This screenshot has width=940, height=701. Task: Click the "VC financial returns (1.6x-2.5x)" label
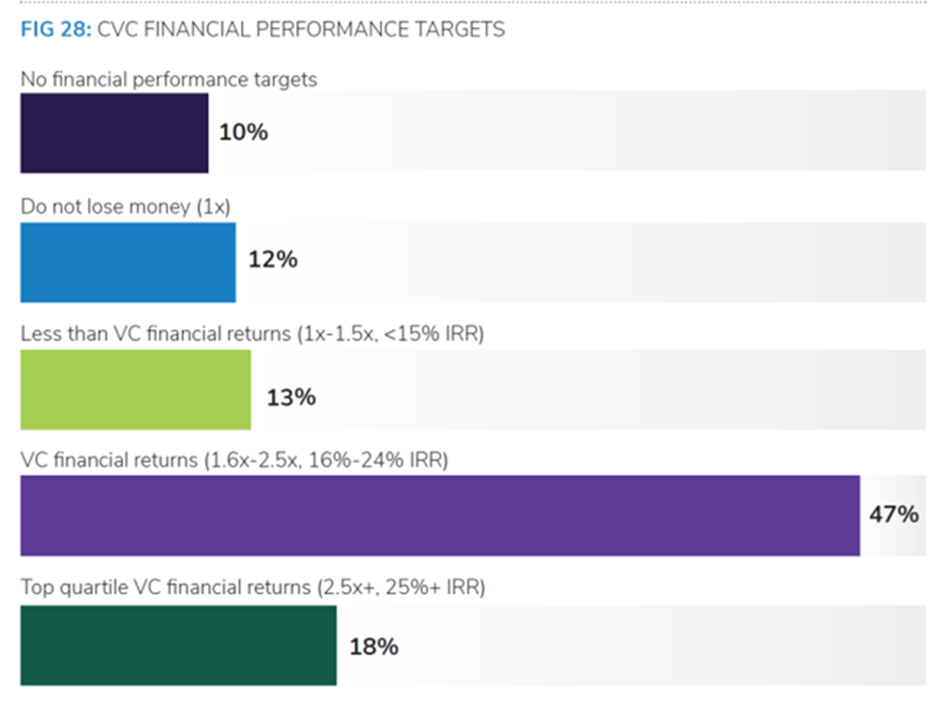coord(235,461)
